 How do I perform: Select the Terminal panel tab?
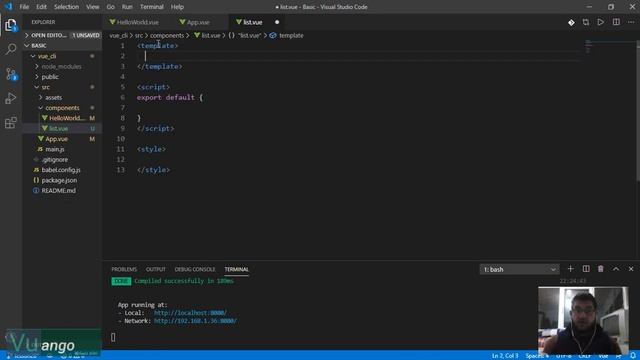(x=236, y=269)
